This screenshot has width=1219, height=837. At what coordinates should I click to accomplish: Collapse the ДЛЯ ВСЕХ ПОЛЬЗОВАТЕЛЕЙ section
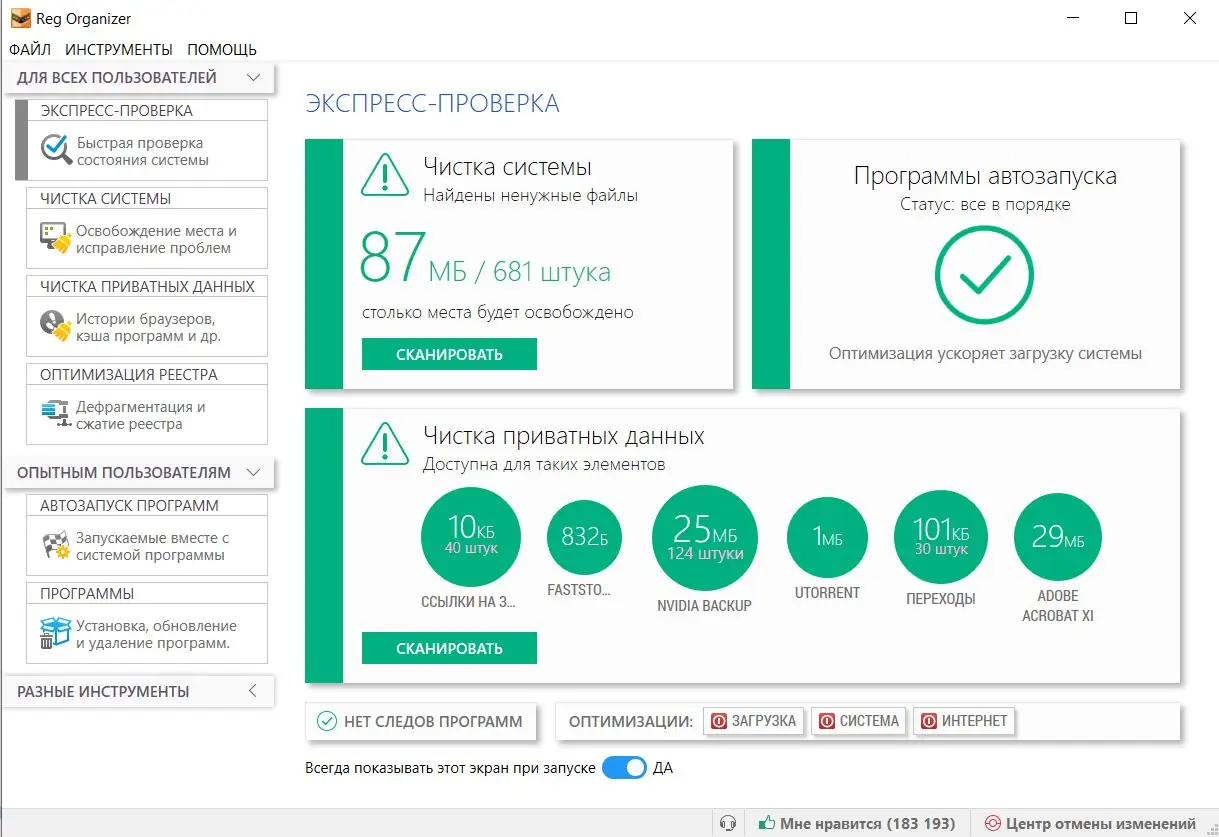click(x=253, y=76)
